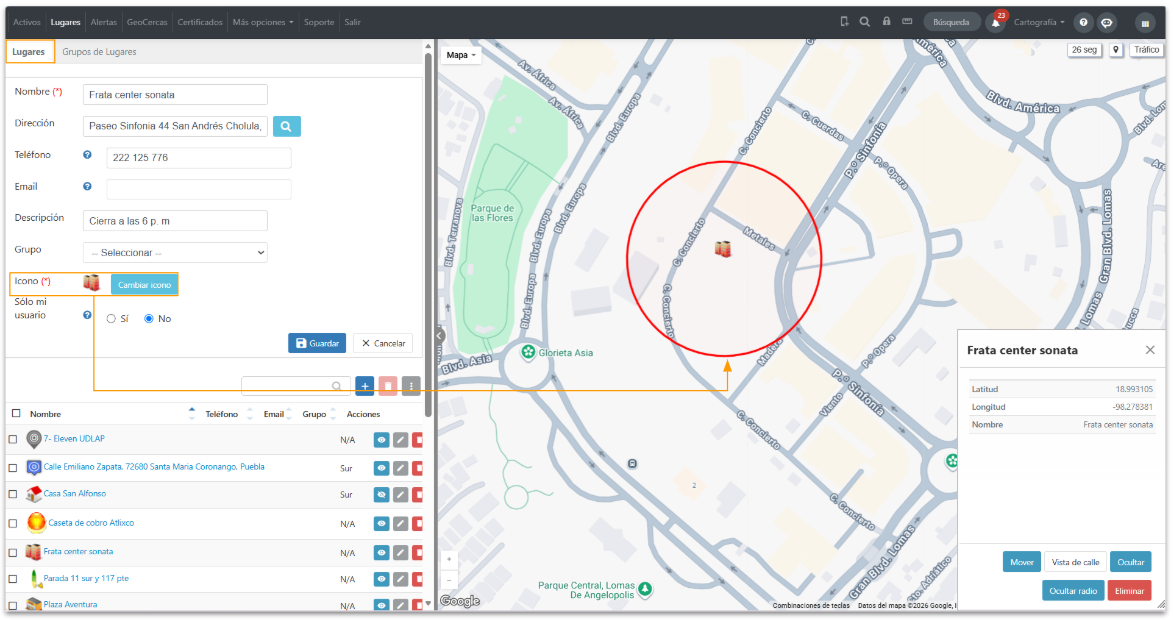Click the map pin icon beside Tráfico
The width and height of the screenshot is (1174, 620).
click(1116, 49)
